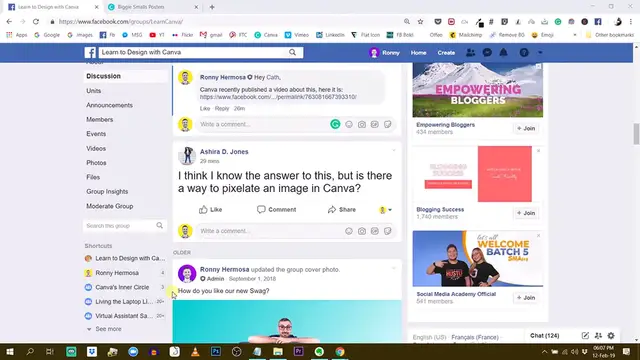
Task: Open Events in group sidebar
Action: tap(96, 134)
